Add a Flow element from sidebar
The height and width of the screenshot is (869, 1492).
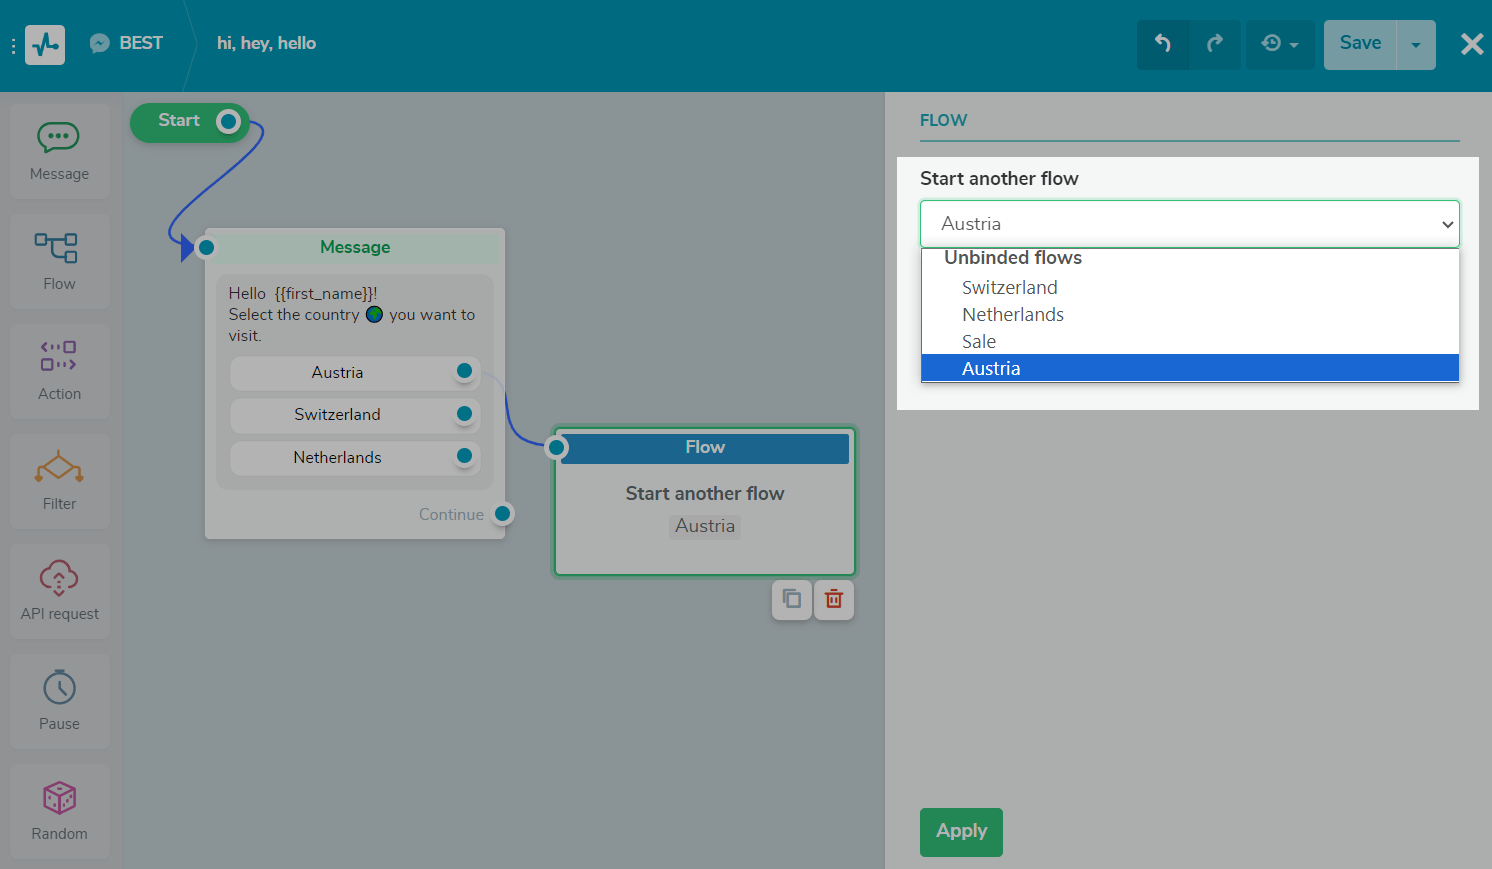click(x=58, y=248)
